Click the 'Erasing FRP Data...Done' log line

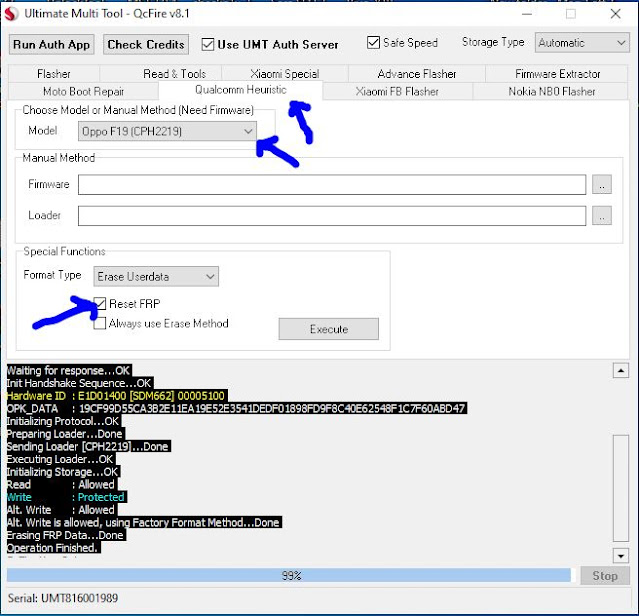[66, 535]
